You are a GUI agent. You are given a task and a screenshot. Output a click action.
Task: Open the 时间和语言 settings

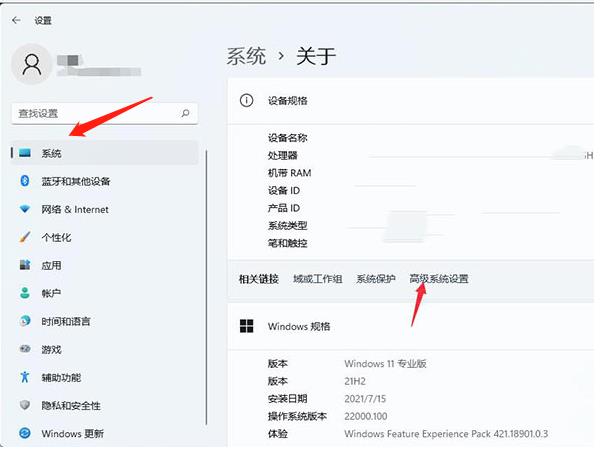pos(66,321)
